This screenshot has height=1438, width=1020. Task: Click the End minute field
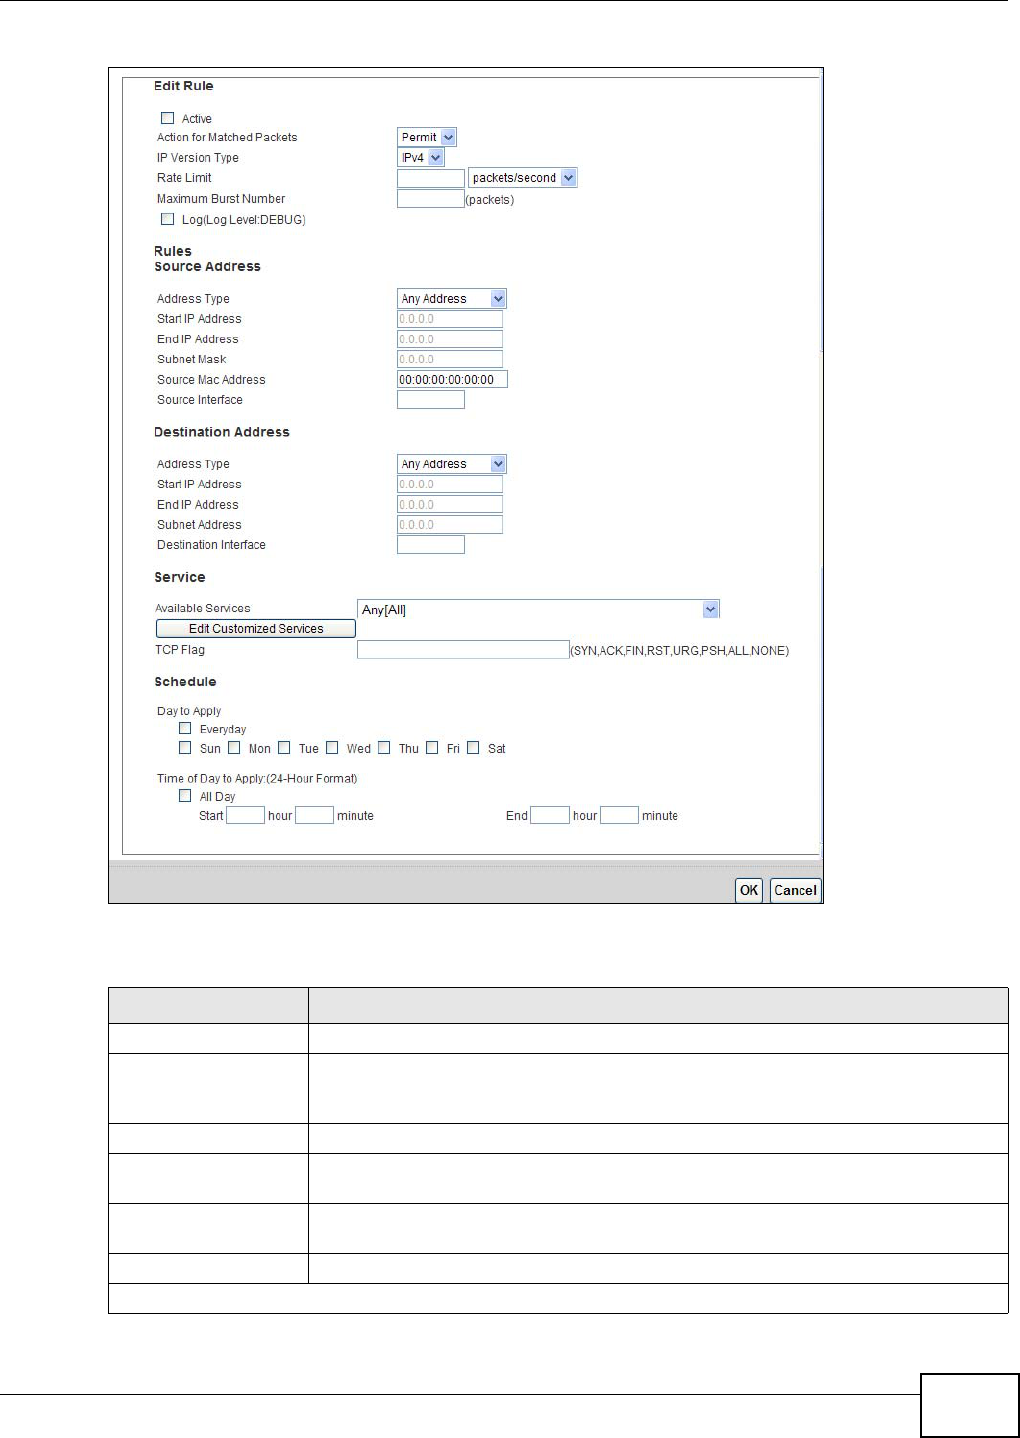coord(619,815)
